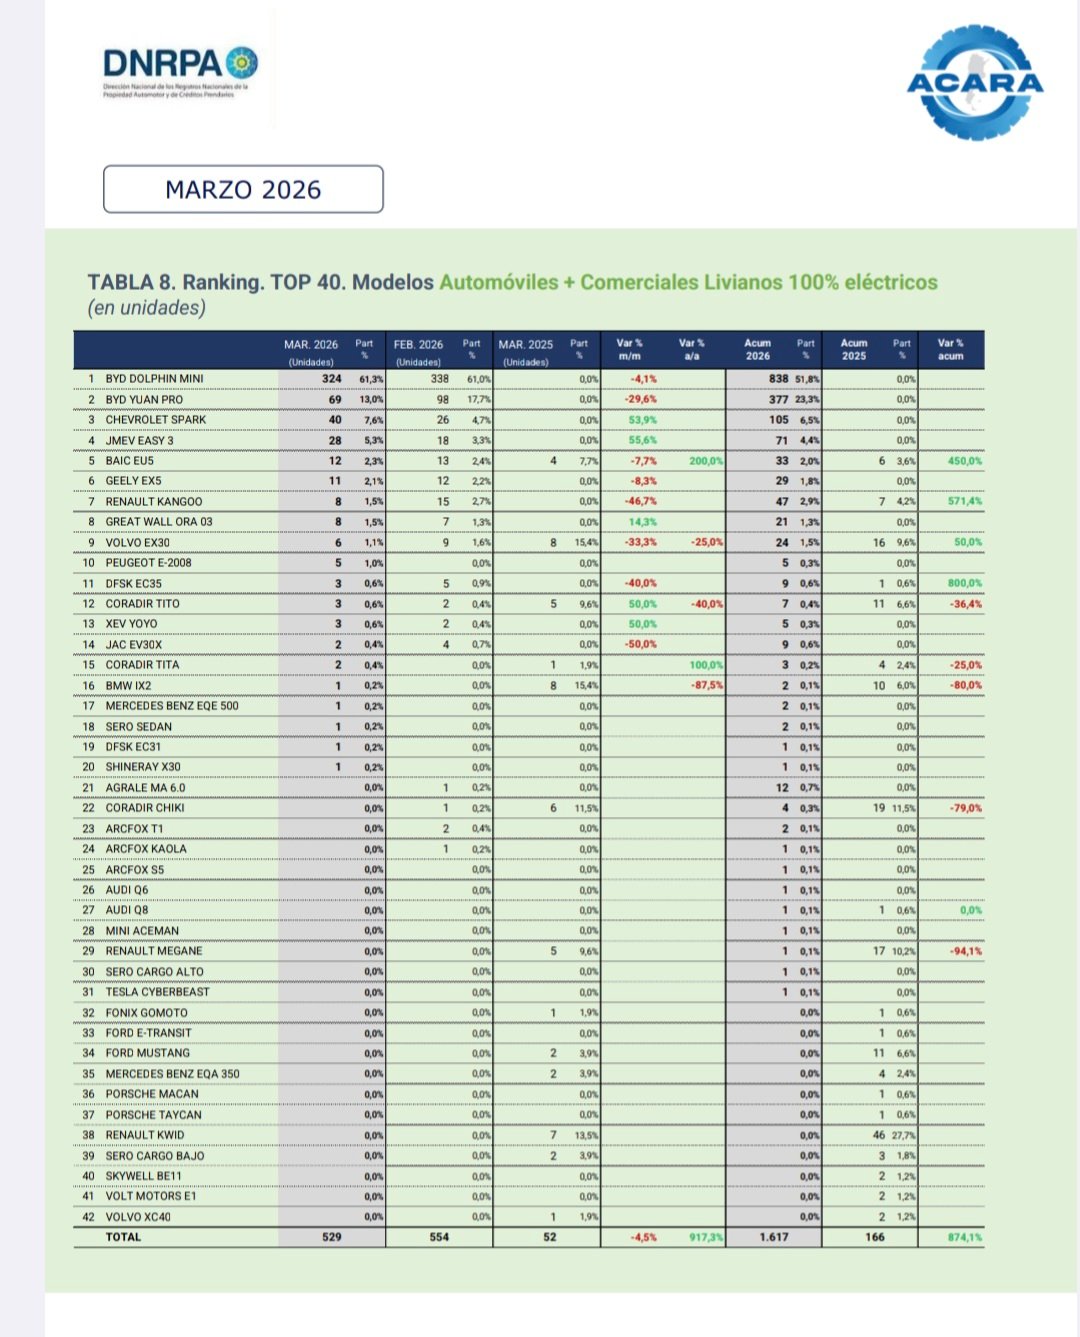This screenshot has width=1080, height=1337.
Task: Click the TOTAL row label
Action: click(x=124, y=1237)
